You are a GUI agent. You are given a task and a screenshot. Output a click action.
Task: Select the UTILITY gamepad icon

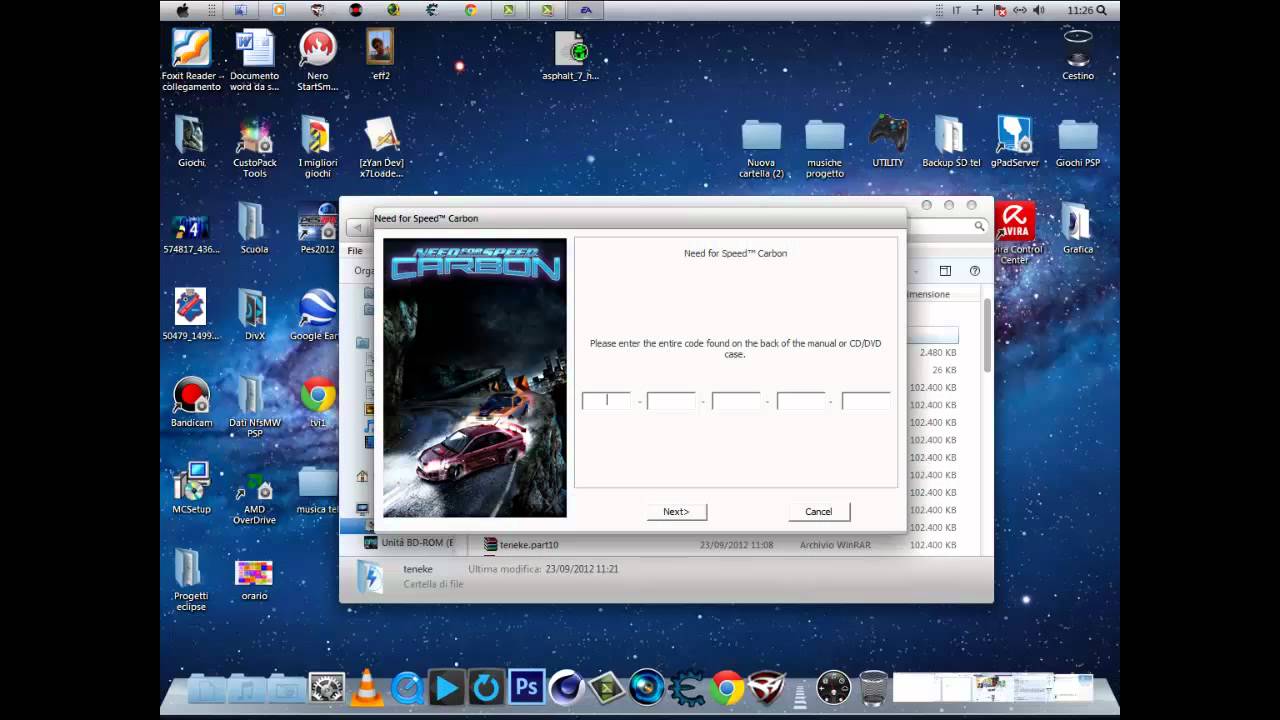click(x=888, y=141)
